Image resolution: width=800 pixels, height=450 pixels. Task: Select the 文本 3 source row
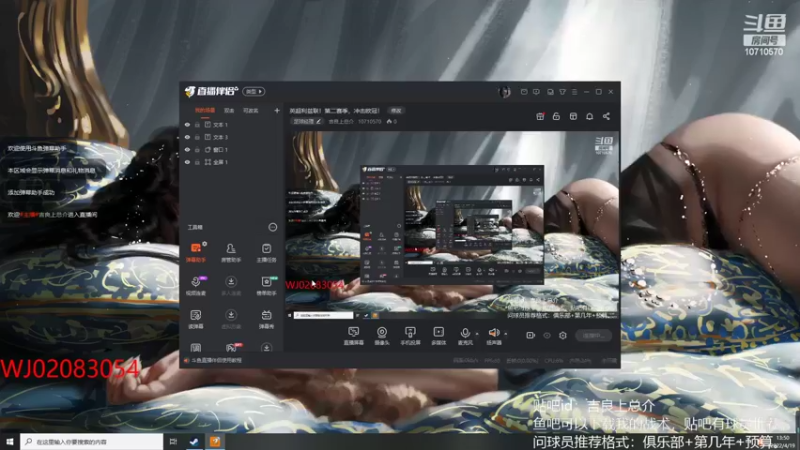[232, 137]
